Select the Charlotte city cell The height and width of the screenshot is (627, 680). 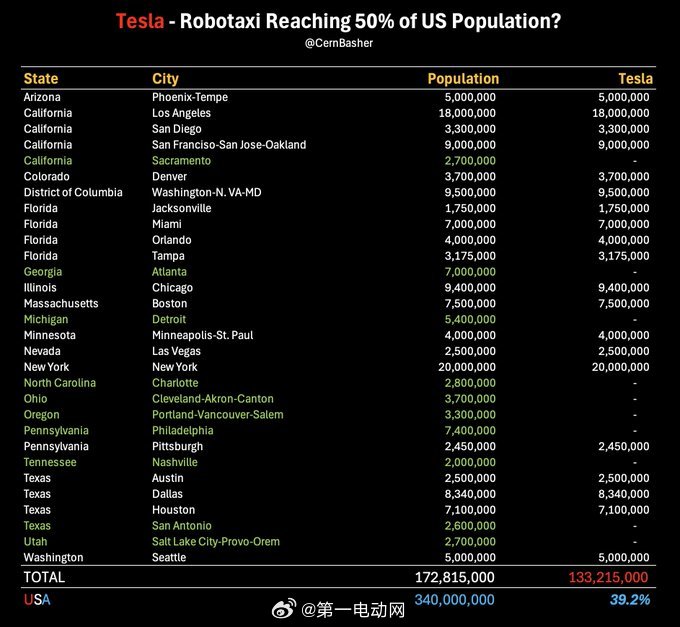(x=175, y=383)
